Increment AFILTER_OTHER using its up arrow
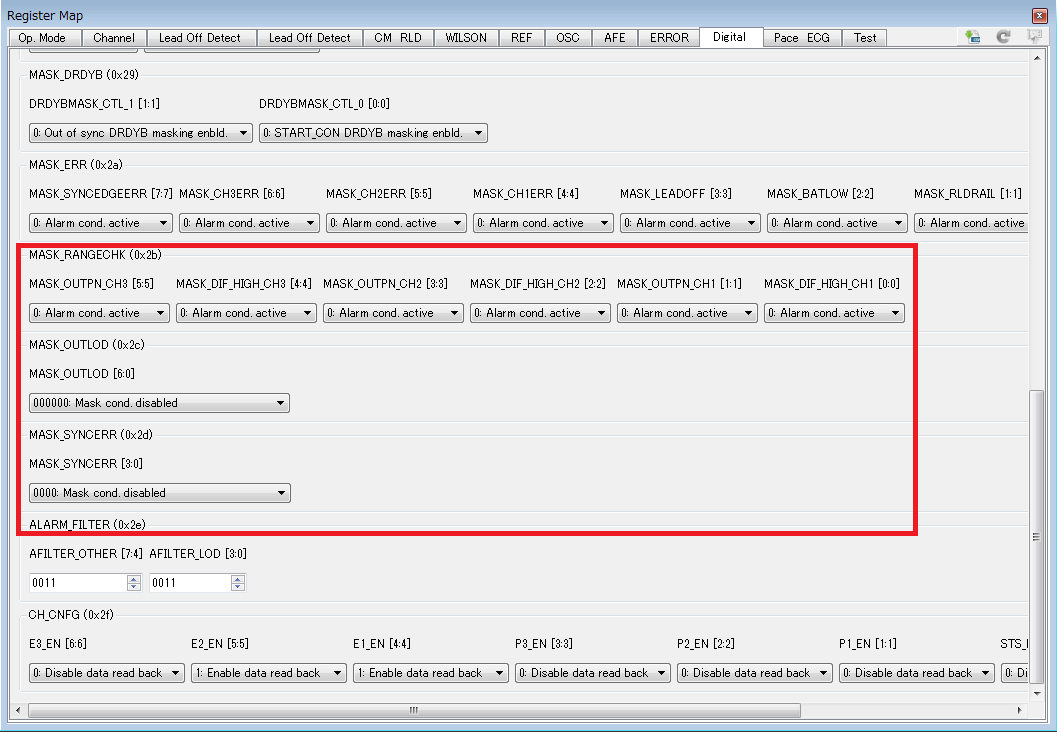 [134, 578]
